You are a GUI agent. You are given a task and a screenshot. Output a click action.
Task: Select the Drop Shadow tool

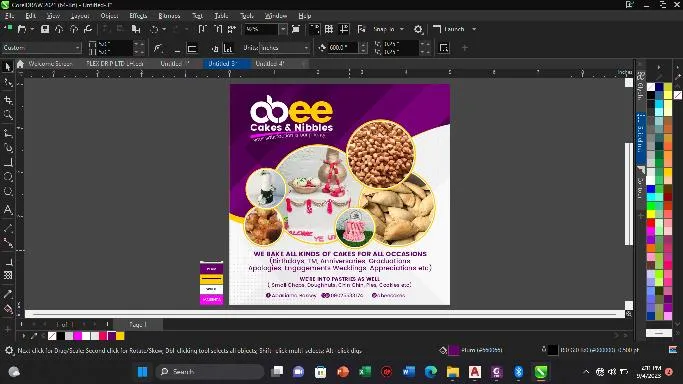[x=8, y=261]
